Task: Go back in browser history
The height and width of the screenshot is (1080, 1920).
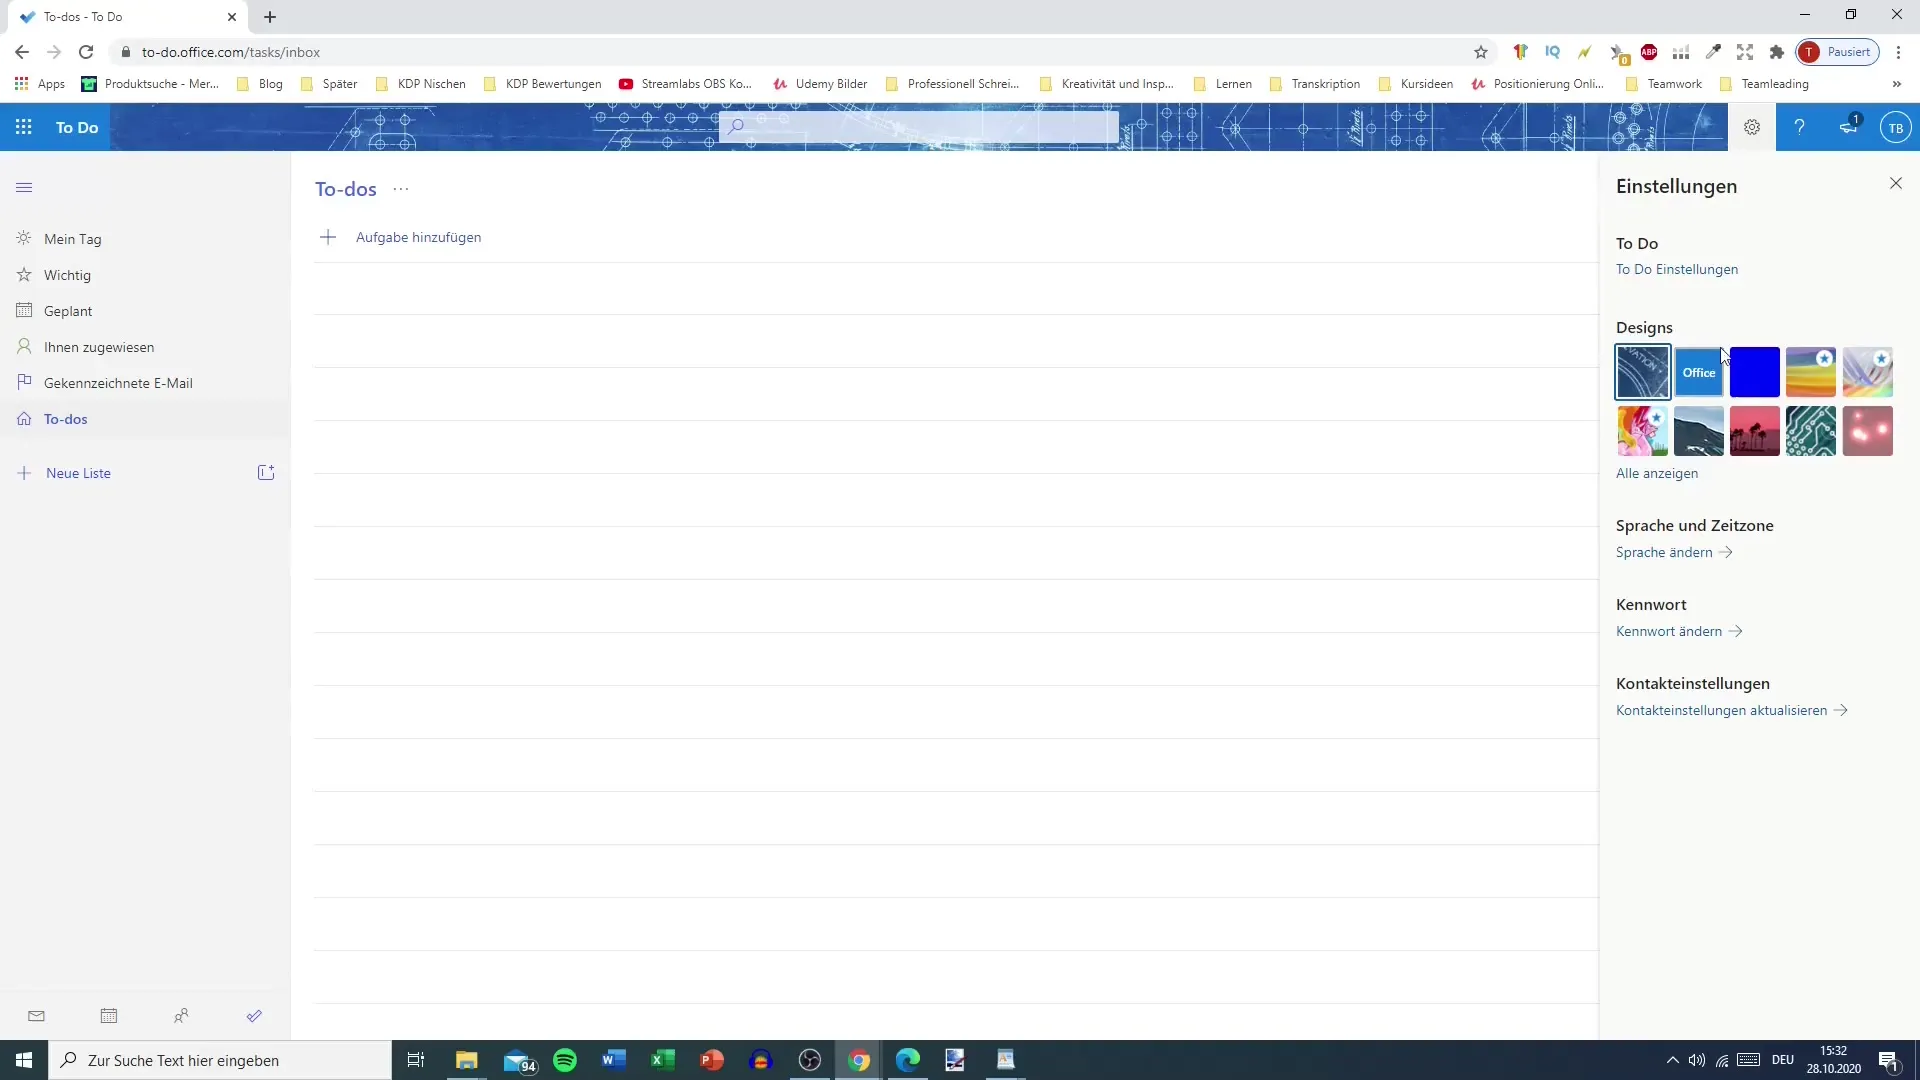Action: 22,52
